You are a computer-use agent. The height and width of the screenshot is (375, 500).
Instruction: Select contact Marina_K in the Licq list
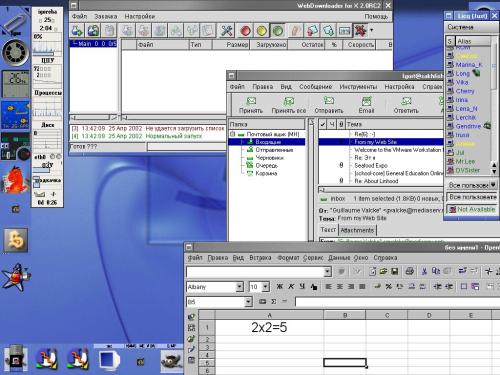(468, 65)
